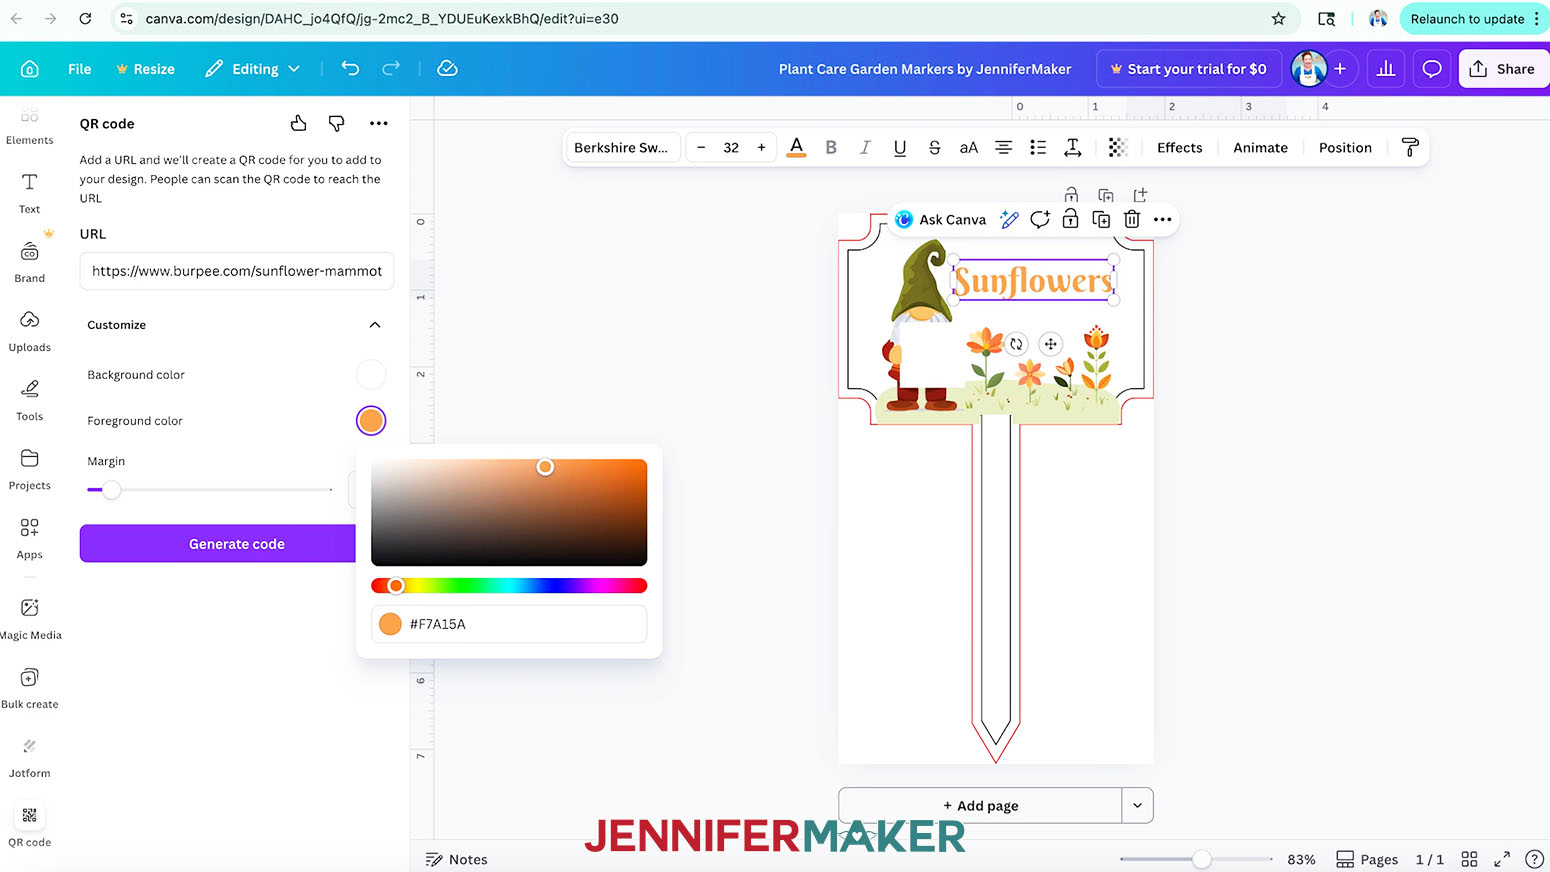Open Apps in the sidebar
This screenshot has height=872, width=1550.
pyautogui.click(x=29, y=538)
